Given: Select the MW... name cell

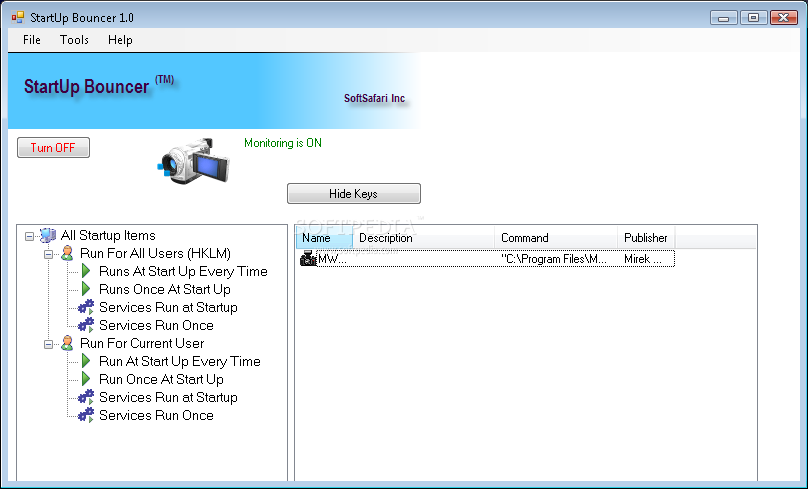Looking at the screenshot, I should point(332,259).
